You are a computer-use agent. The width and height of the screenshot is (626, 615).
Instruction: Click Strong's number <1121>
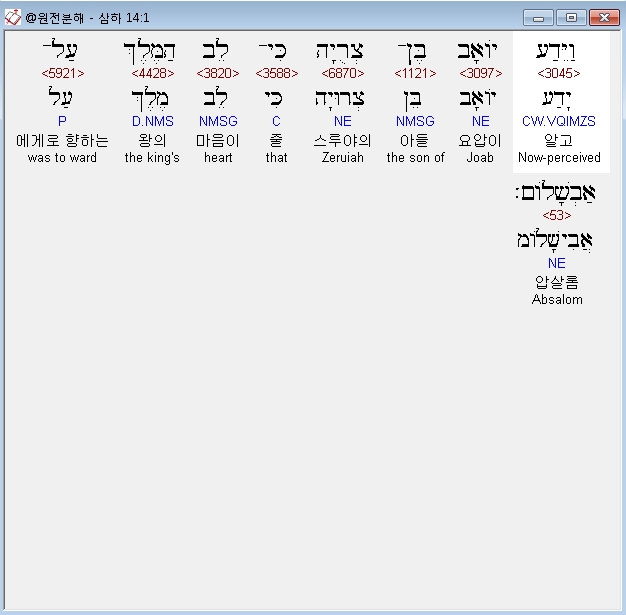(x=415, y=73)
